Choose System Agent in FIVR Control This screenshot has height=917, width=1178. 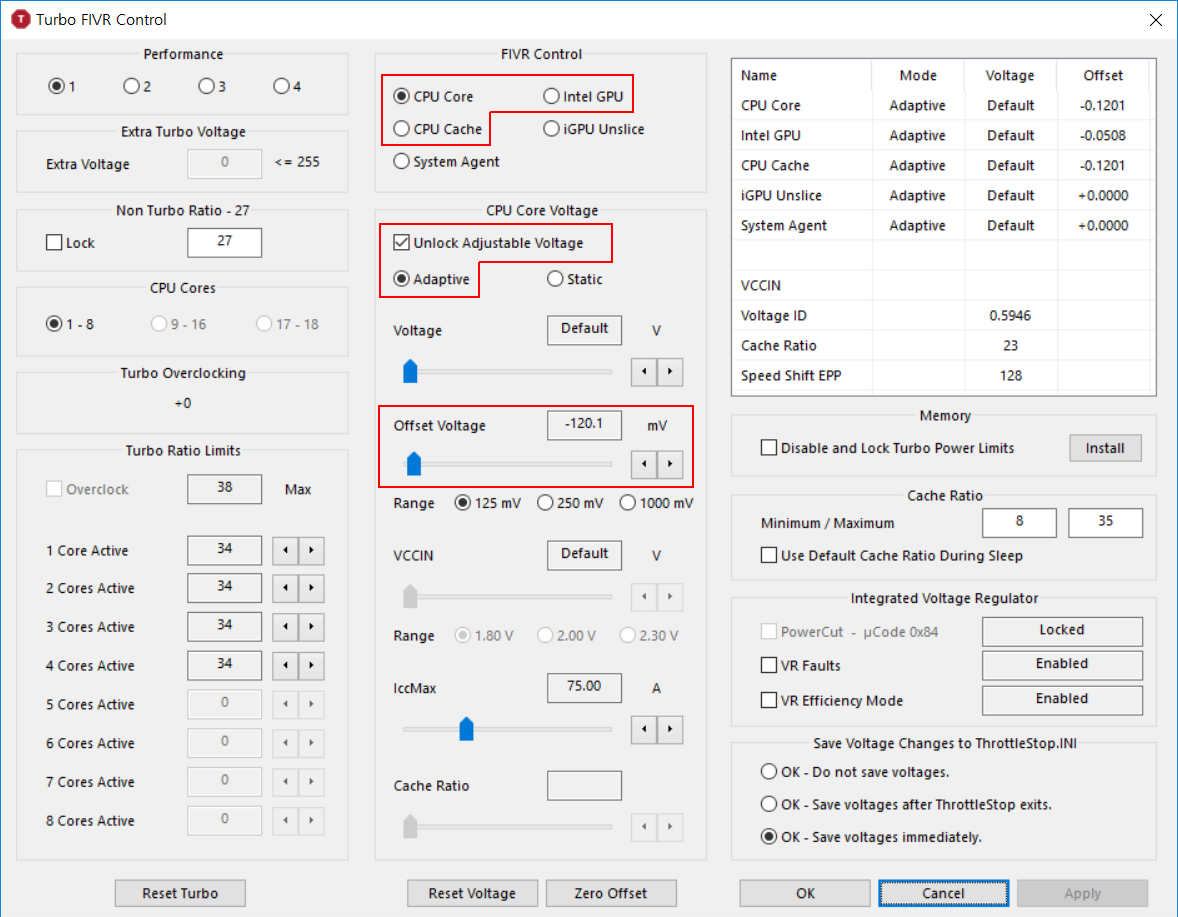click(446, 161)
